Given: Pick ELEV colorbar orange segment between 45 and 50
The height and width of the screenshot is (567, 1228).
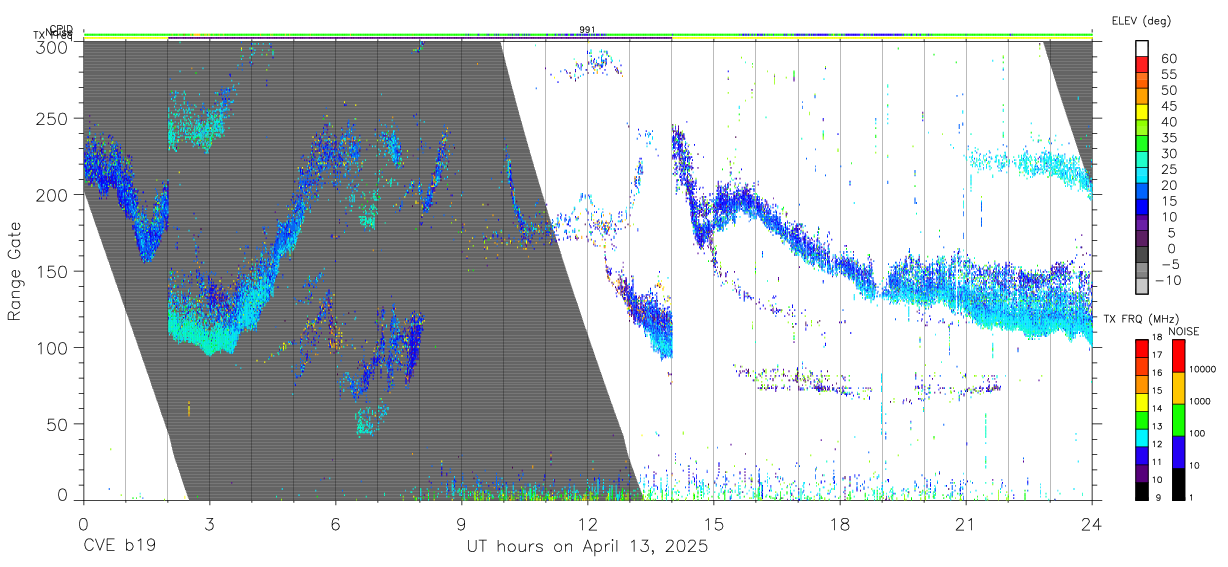Looking at the screenshot, I should (x=1142, y=98).
